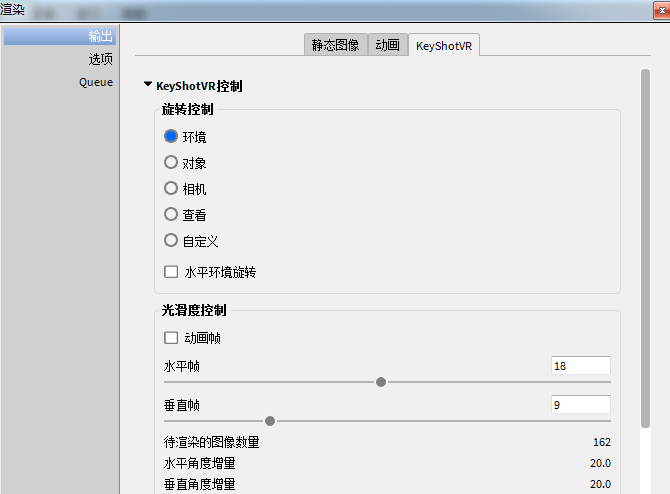
Task: Collapse the KeyShotVR控制 section triangle
Action: (148, 84)
